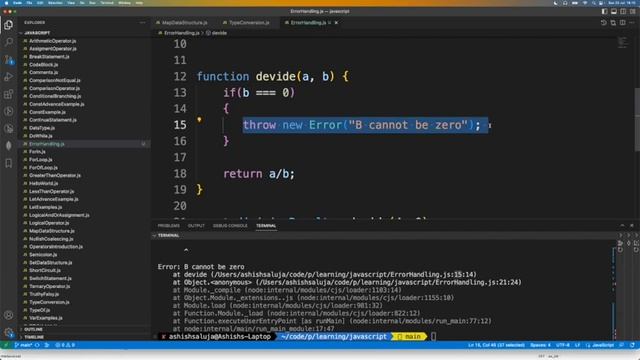Open the Source Control view

coord(9,60)
